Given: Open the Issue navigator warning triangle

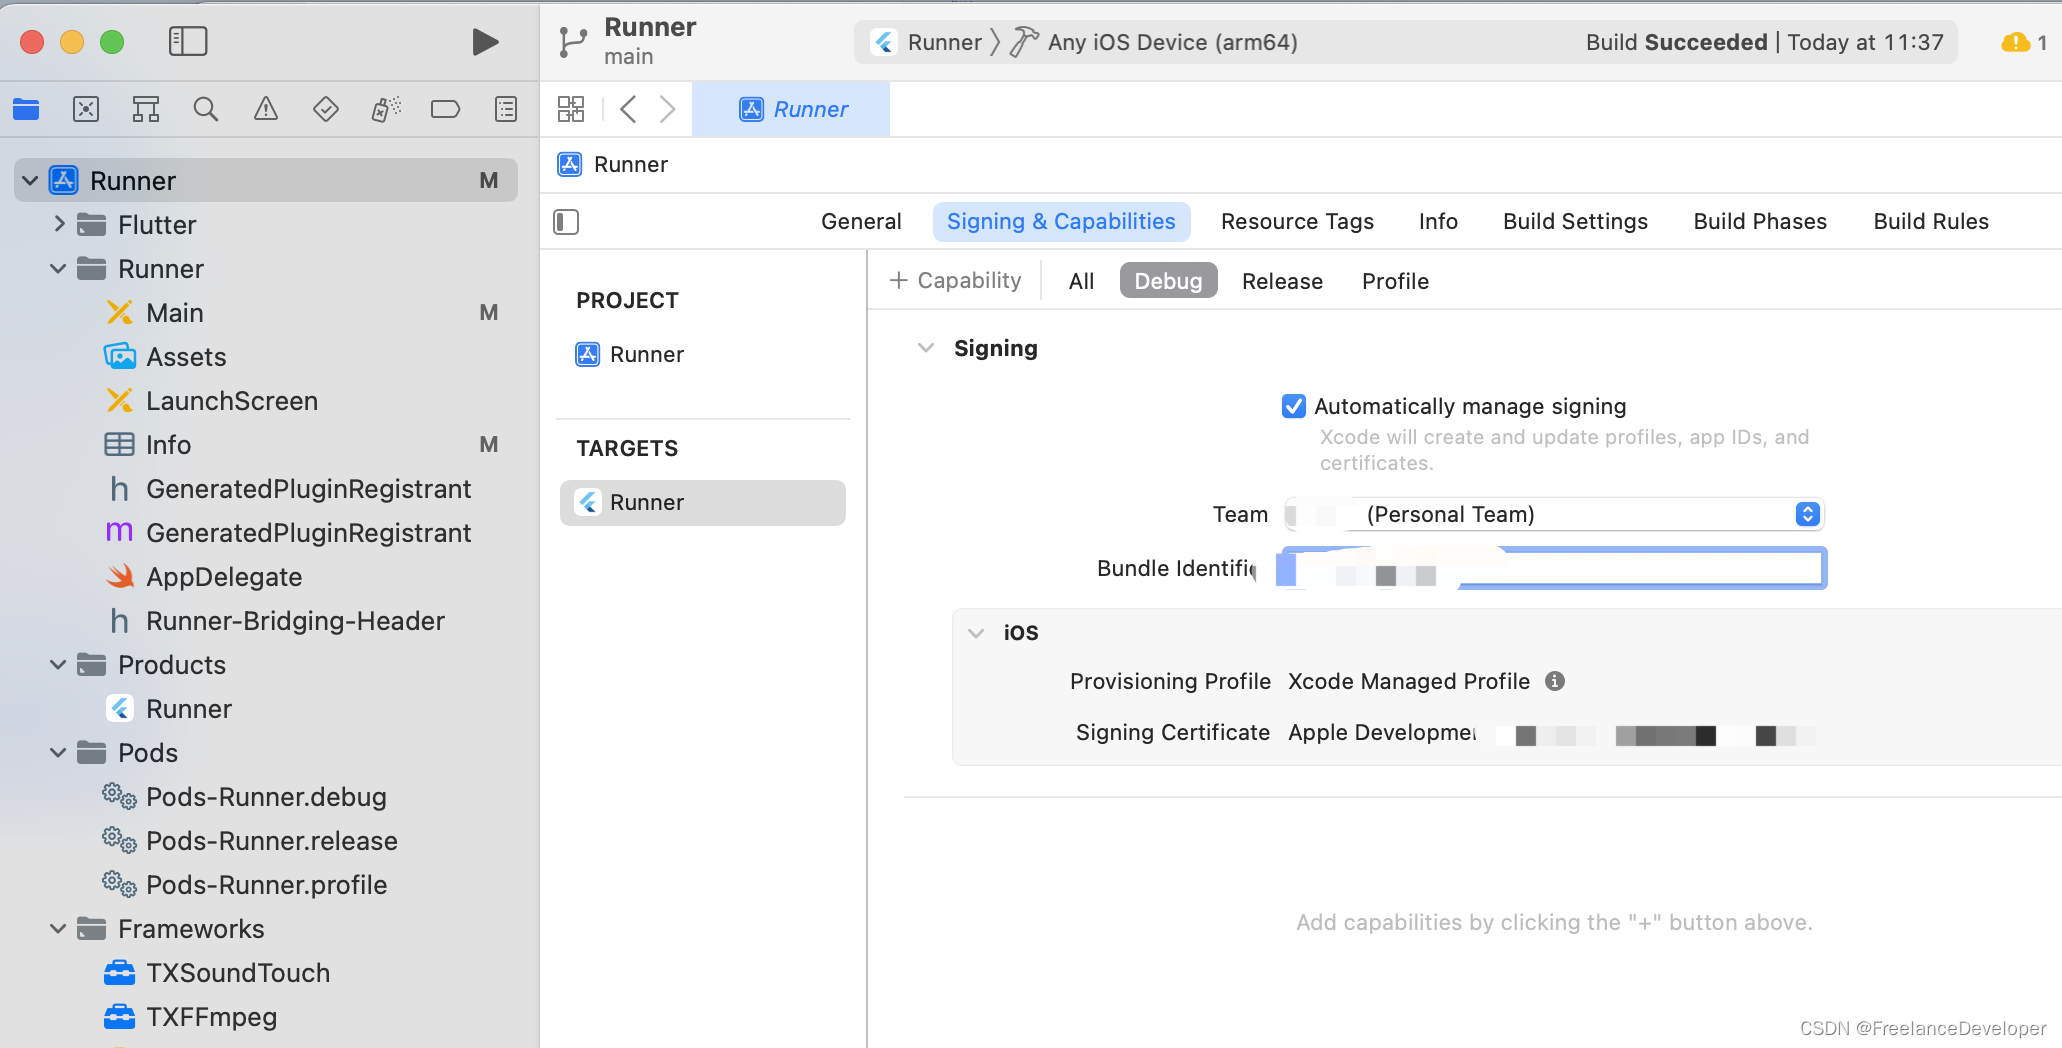Looking at the screenshot, I should (x=266, y=109).
